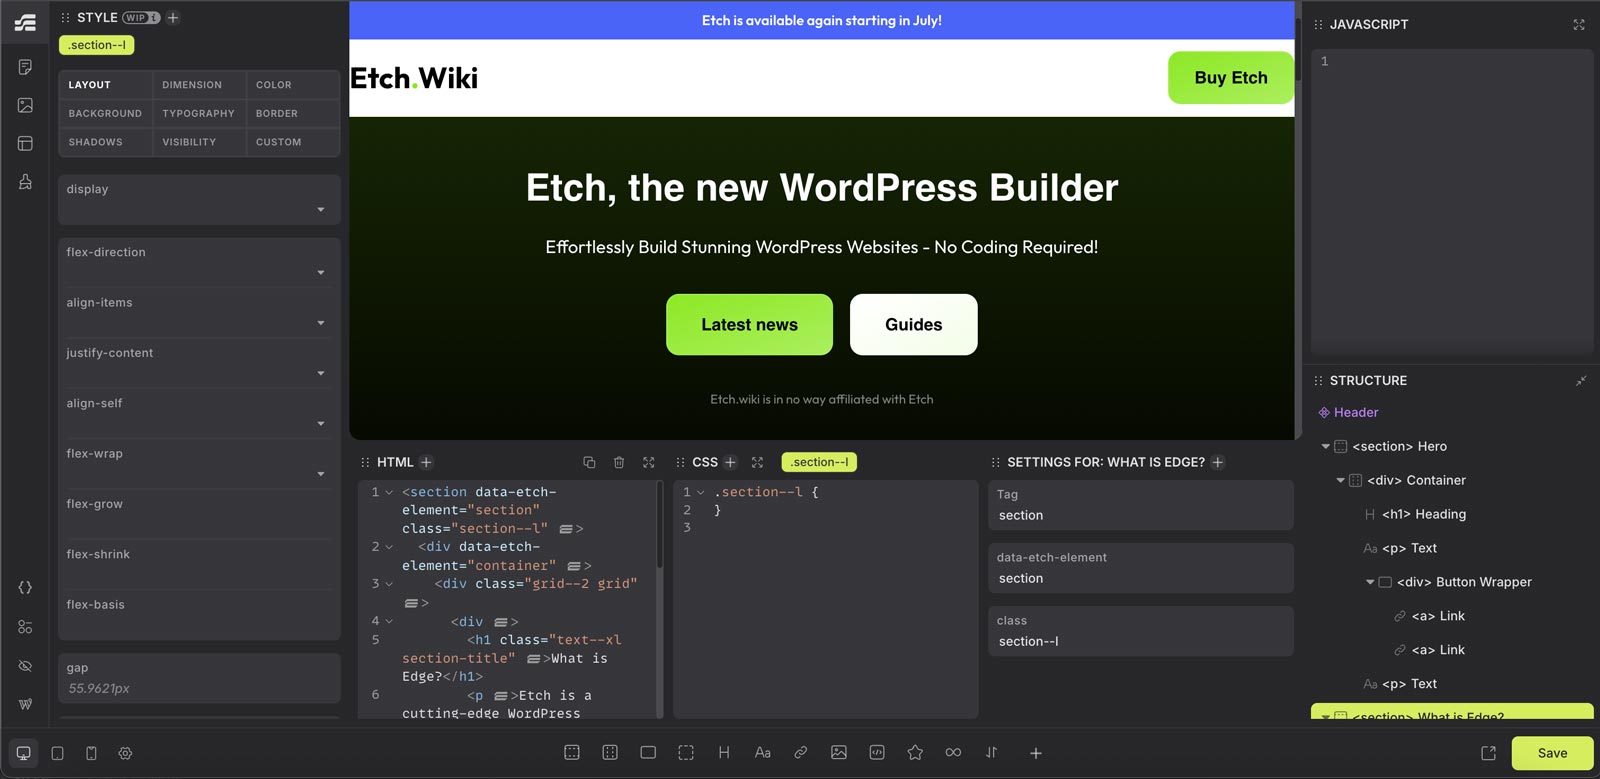The height and width of the screenshot is (779, 1600).
Task: Collapse the Structure panel with arrows icon
Action: 1581,380
